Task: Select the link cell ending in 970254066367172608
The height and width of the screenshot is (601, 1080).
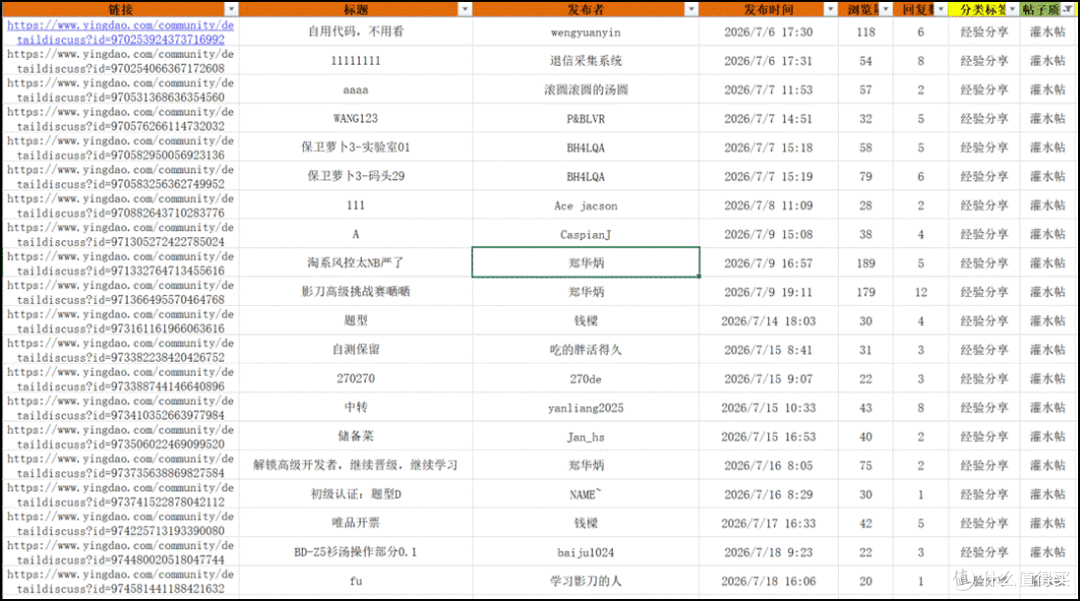Action: (121, 61)
